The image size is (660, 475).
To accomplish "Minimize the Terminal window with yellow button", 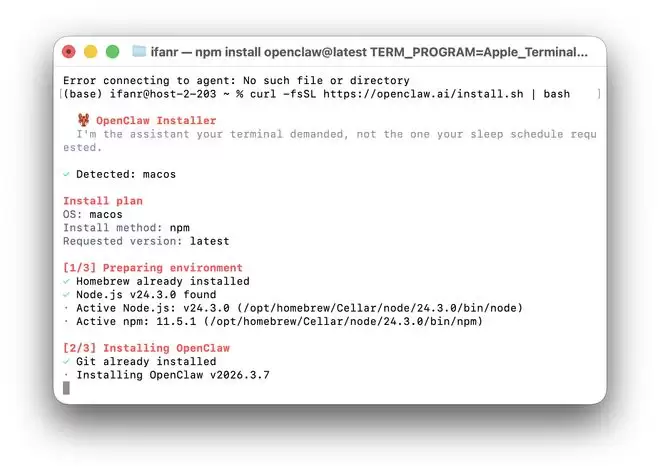I will point(90,51).
